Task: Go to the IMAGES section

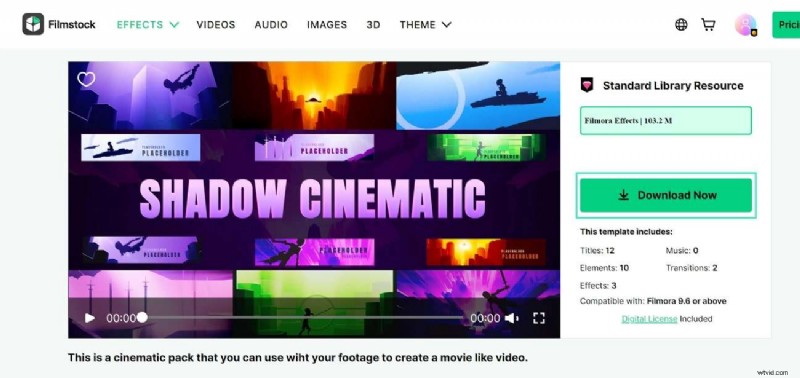Action: (327, 24)
